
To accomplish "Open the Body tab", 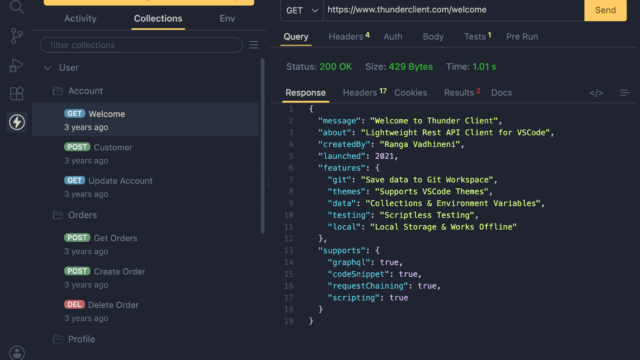I will click(433, 37).
